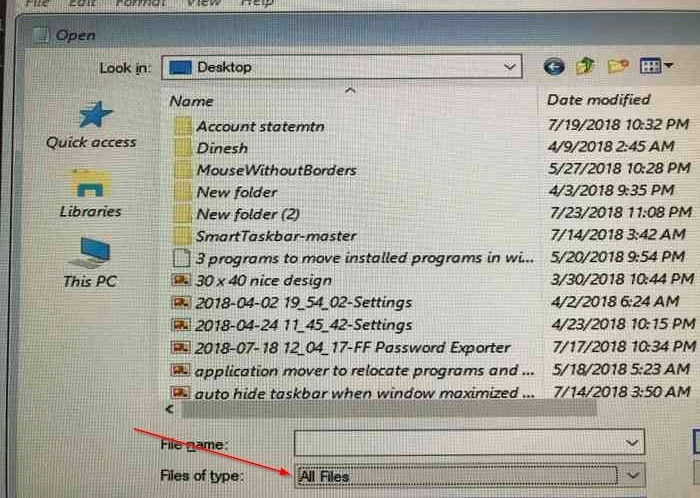Open the Format menu
This screenshot has height=498, width=700.
[x=140, y=3]
